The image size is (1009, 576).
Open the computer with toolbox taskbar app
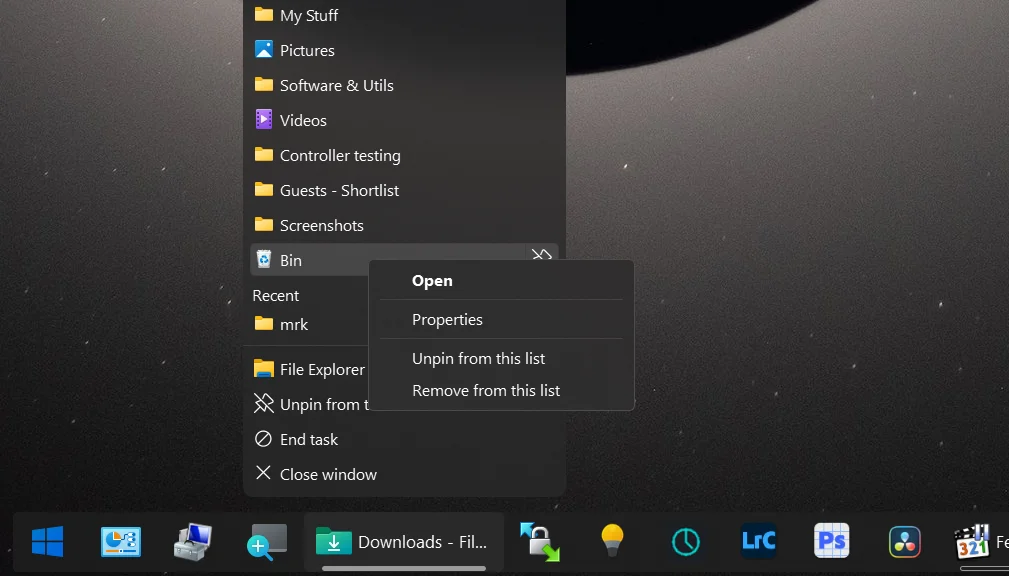[x=192, y=541]
